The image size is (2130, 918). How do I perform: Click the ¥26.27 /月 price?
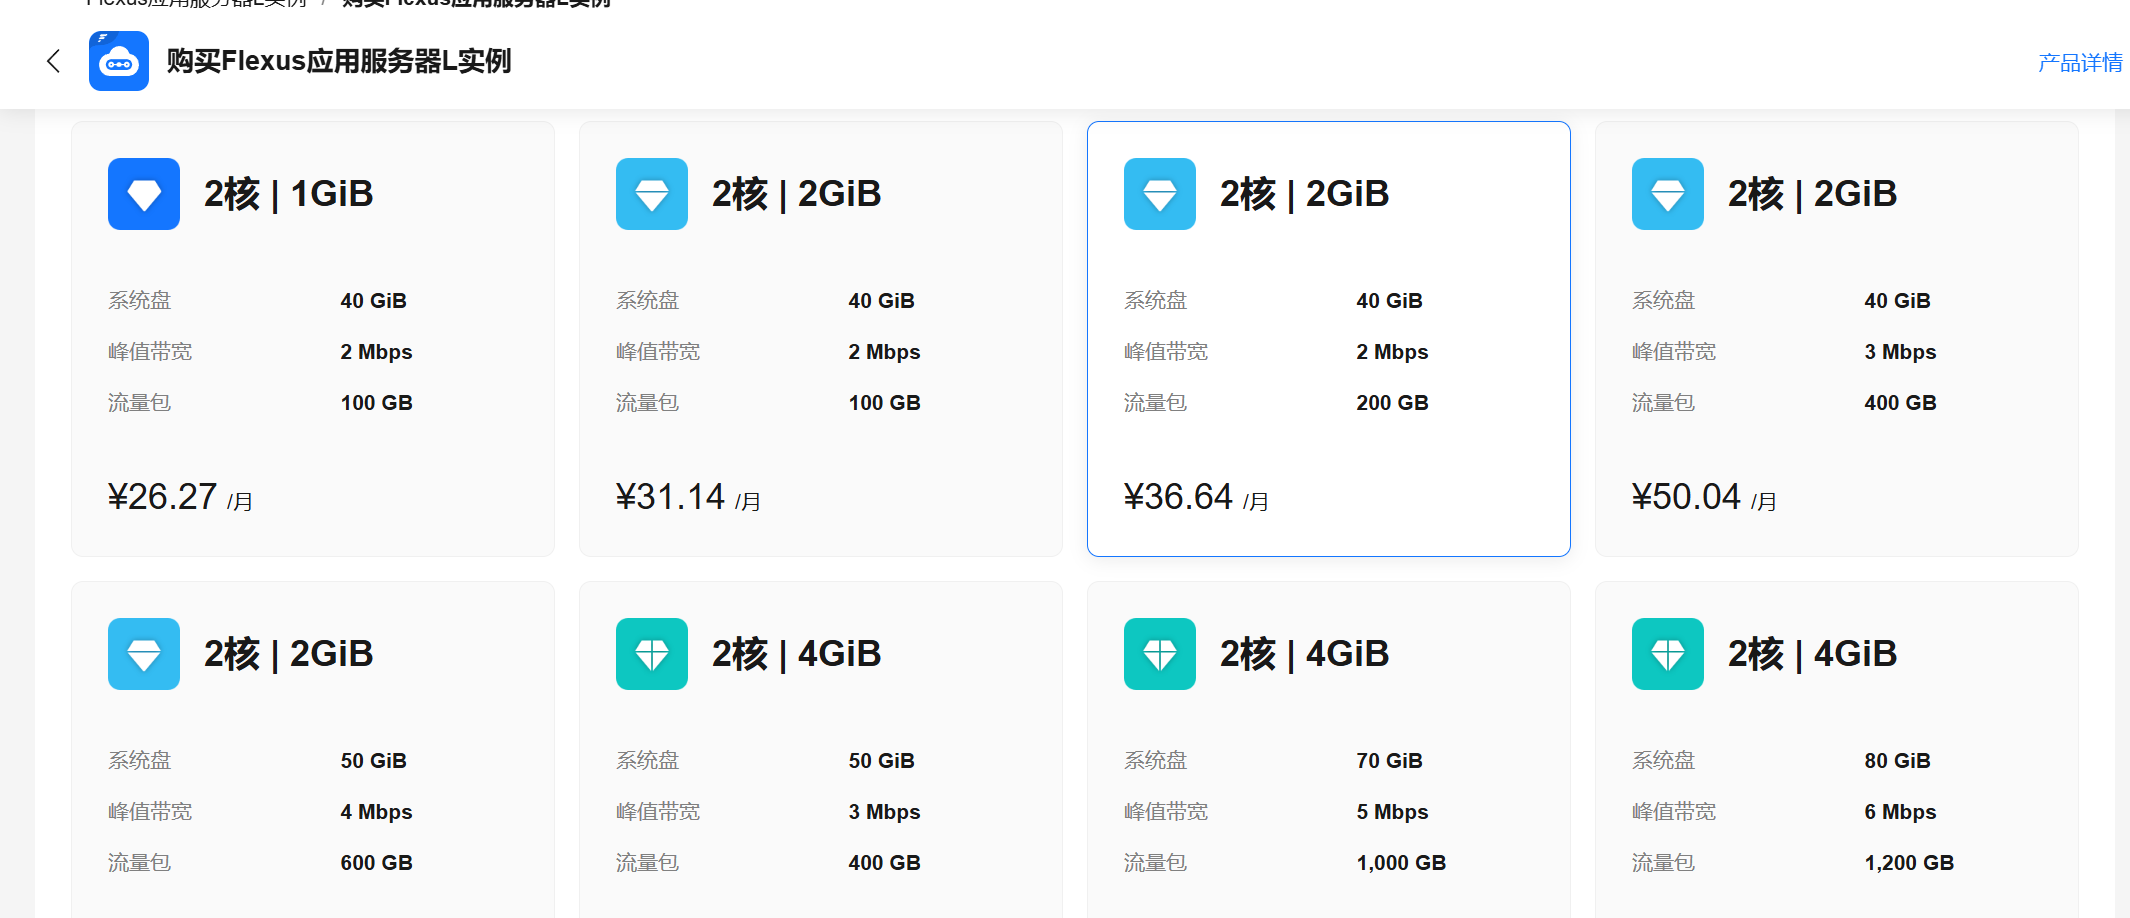[x=180, y=497]
